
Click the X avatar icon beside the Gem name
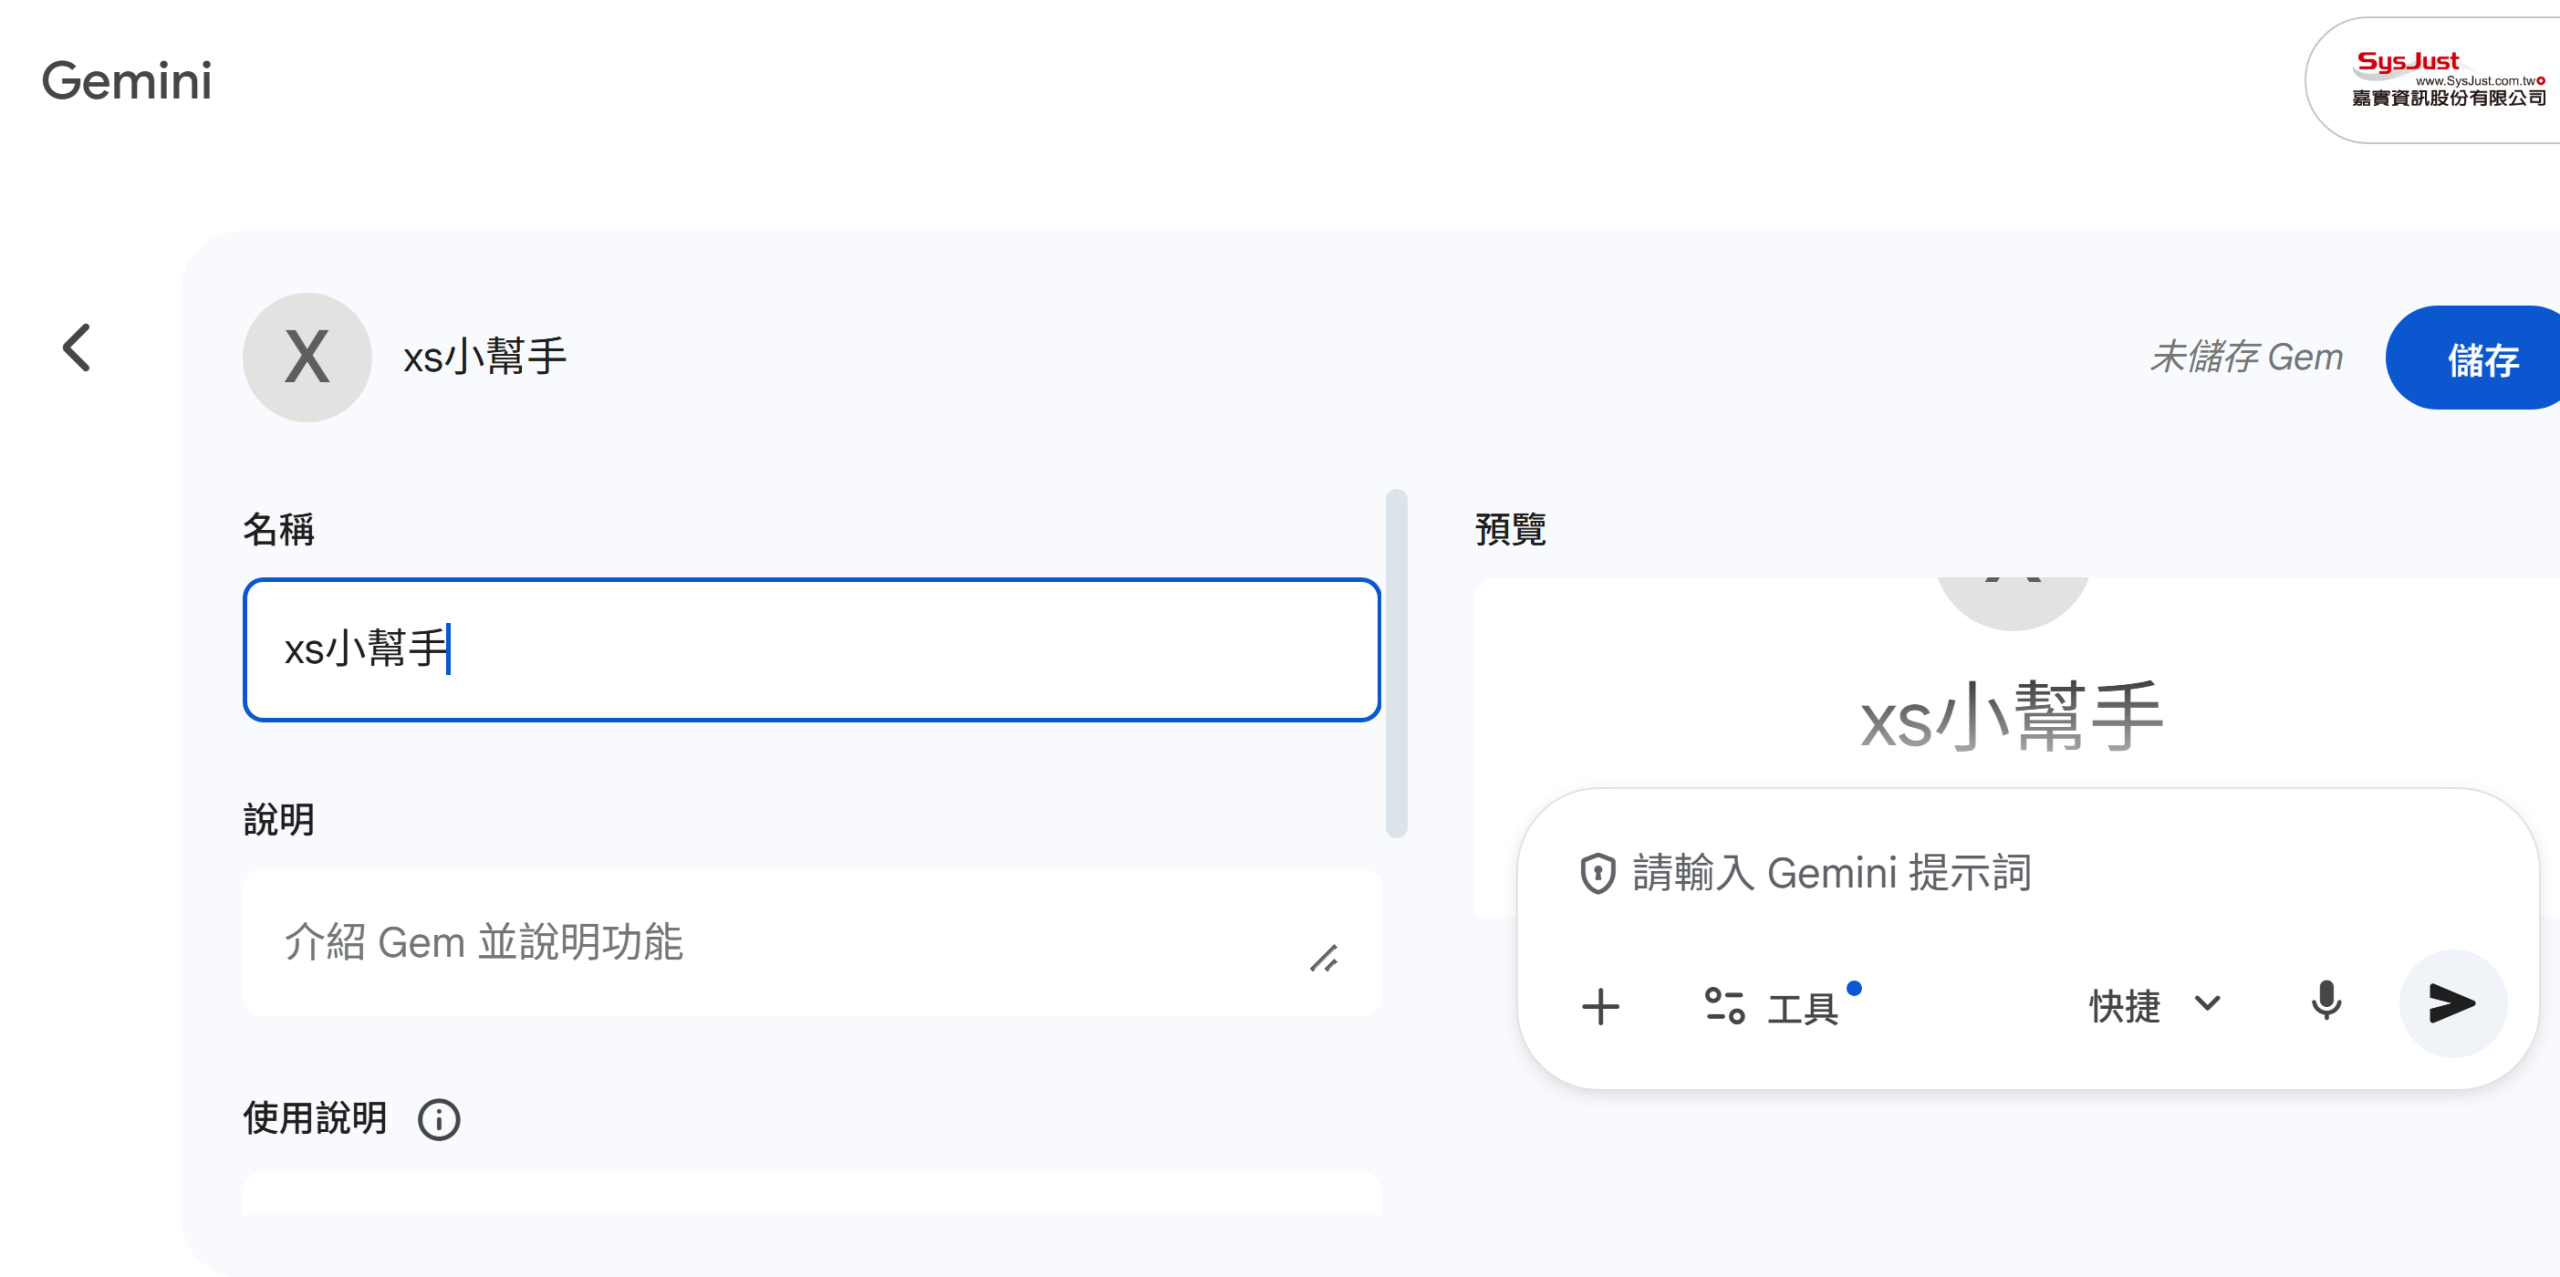(x=306, y=357)
